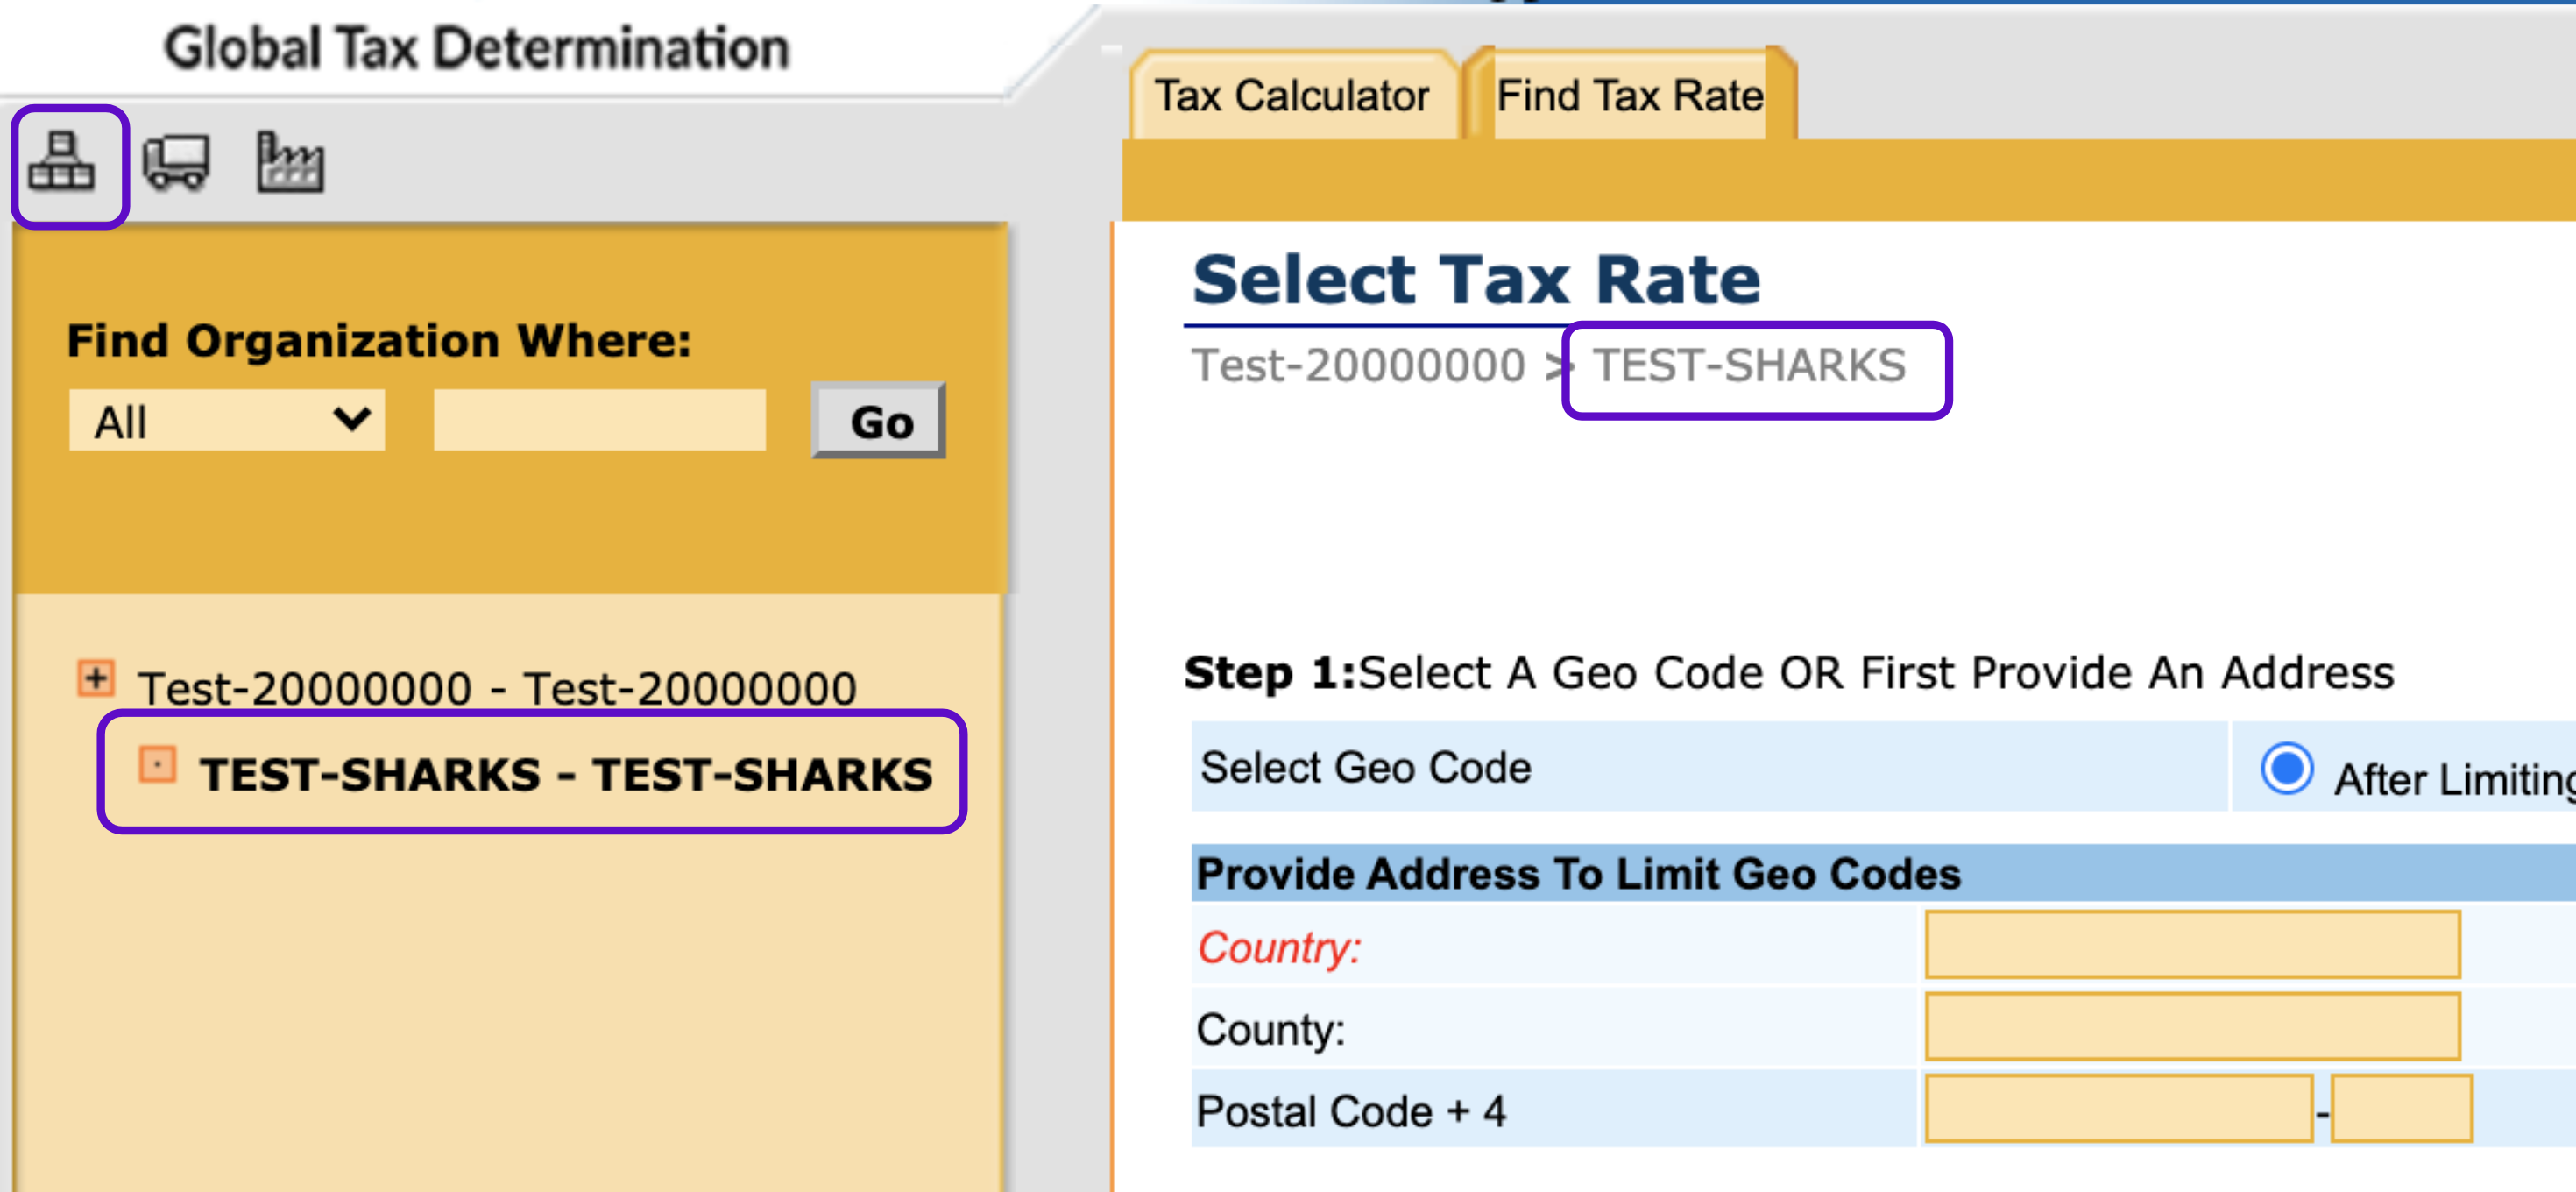Select TEST-SHARKS - TEST-SHARKS in the tree
Viewport: 2576px width, 1192px height.
click(x=565, y=775)
